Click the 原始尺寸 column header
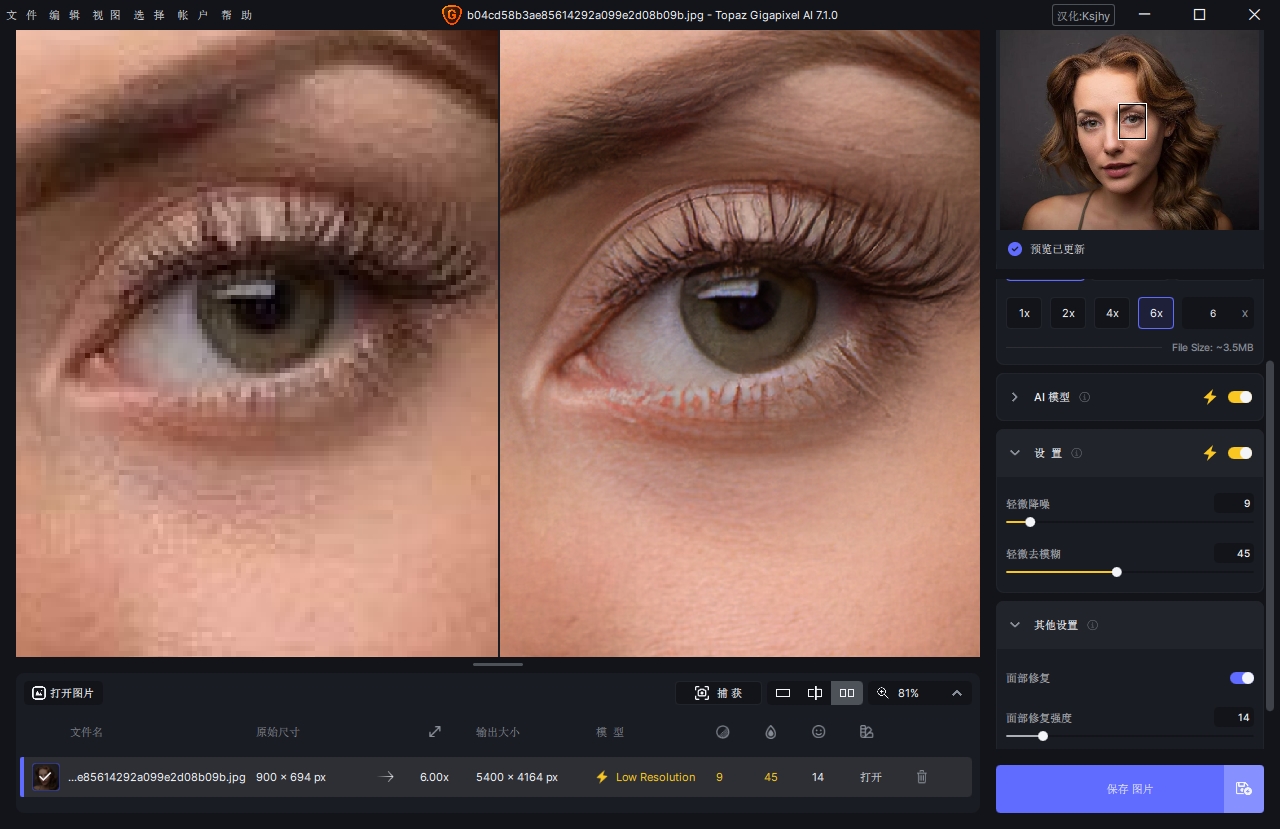1280x829 pixels. (277, 732)
